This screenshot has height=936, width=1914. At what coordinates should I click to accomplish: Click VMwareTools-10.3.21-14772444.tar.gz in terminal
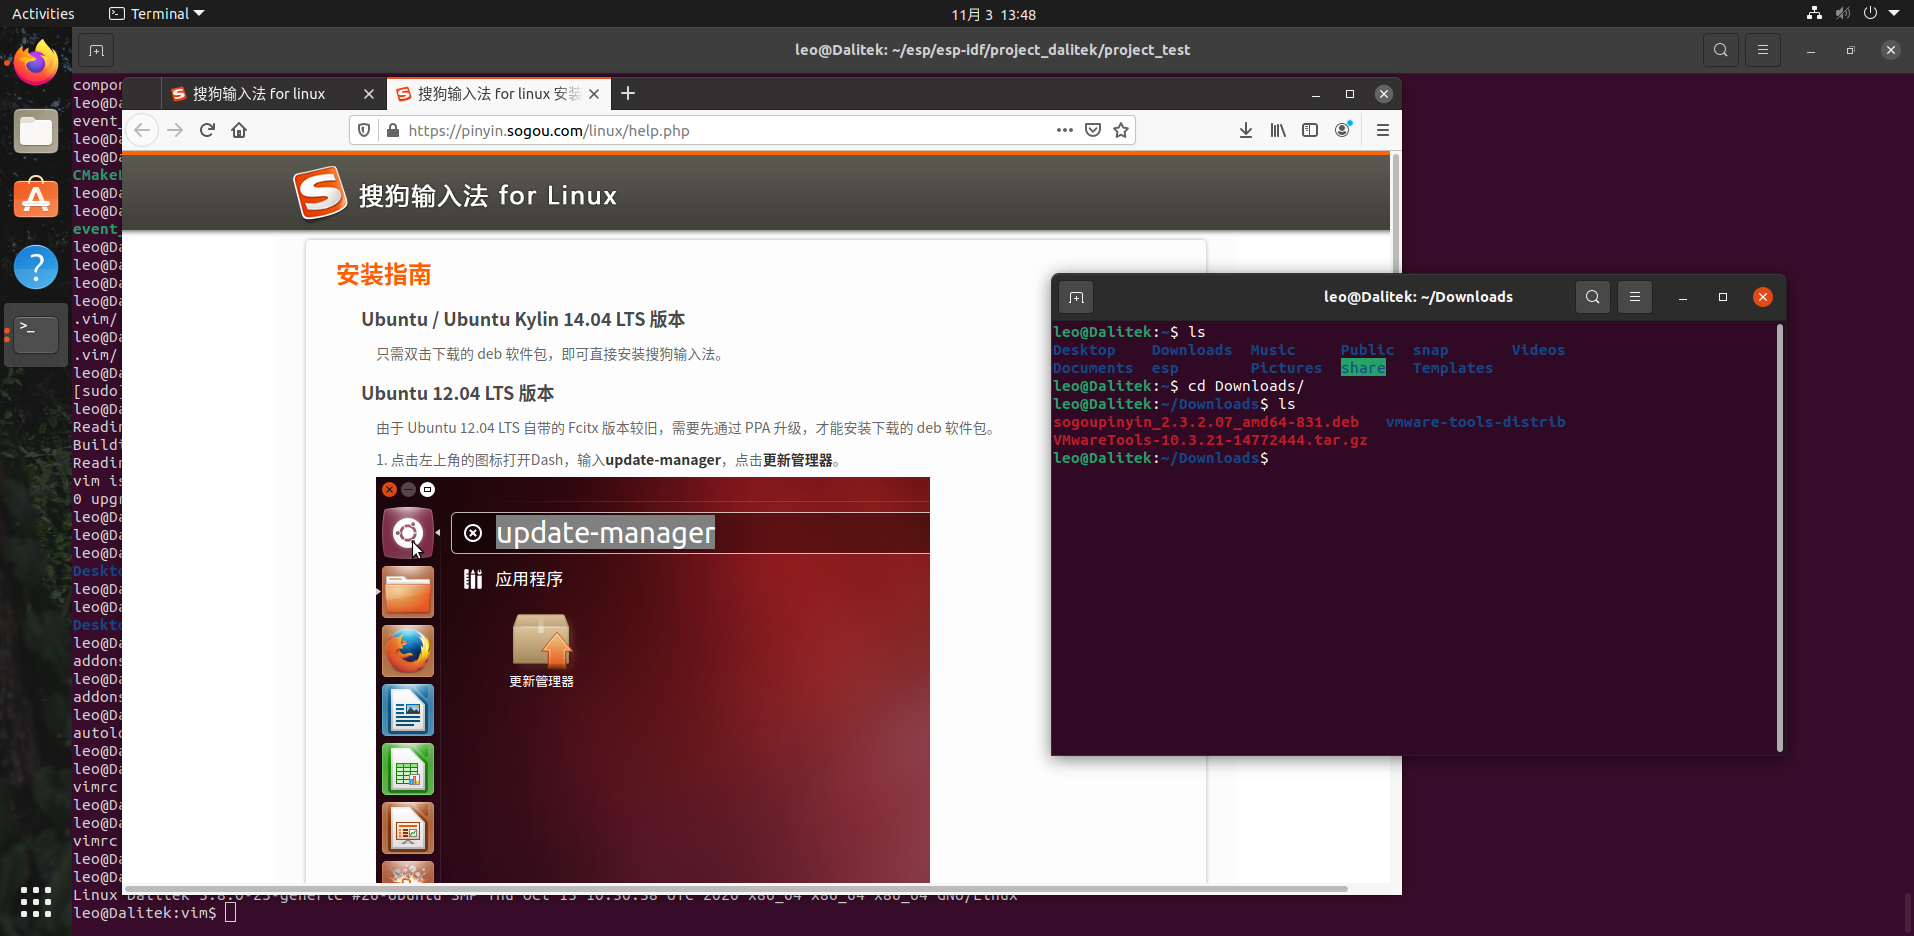point(1210,440)
